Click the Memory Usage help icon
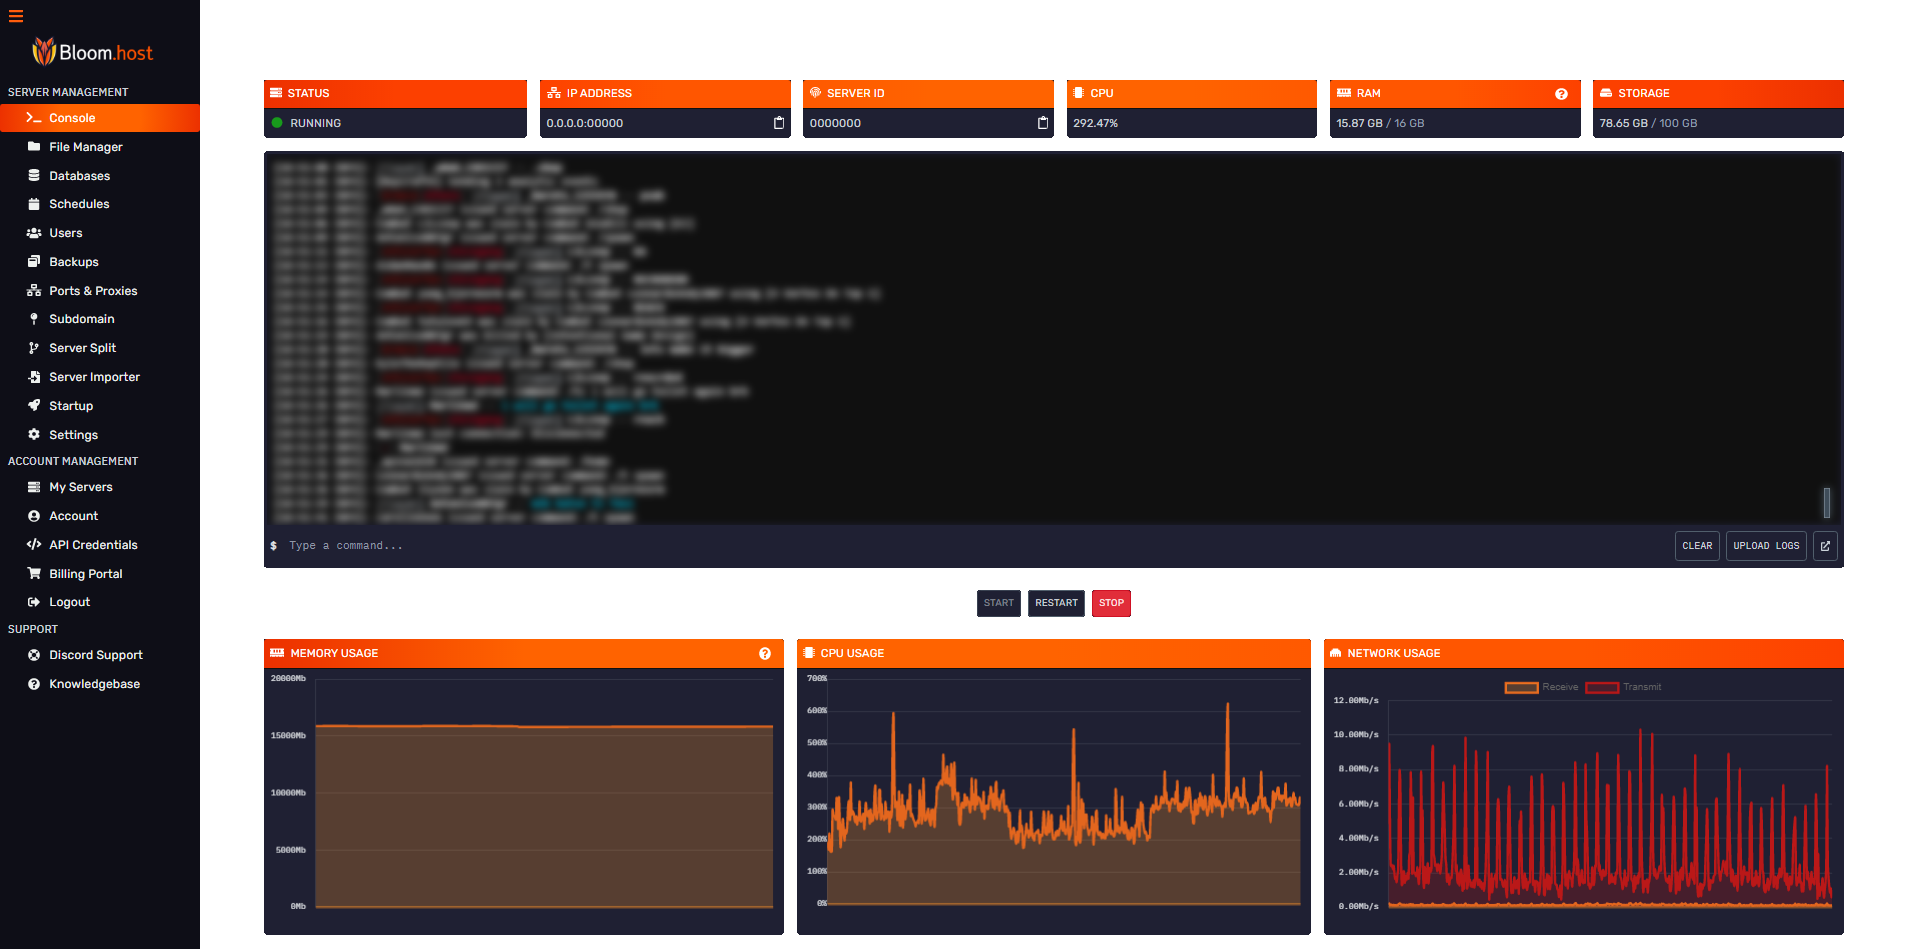This screenshot has height=949, width=1908. point(765,654)
